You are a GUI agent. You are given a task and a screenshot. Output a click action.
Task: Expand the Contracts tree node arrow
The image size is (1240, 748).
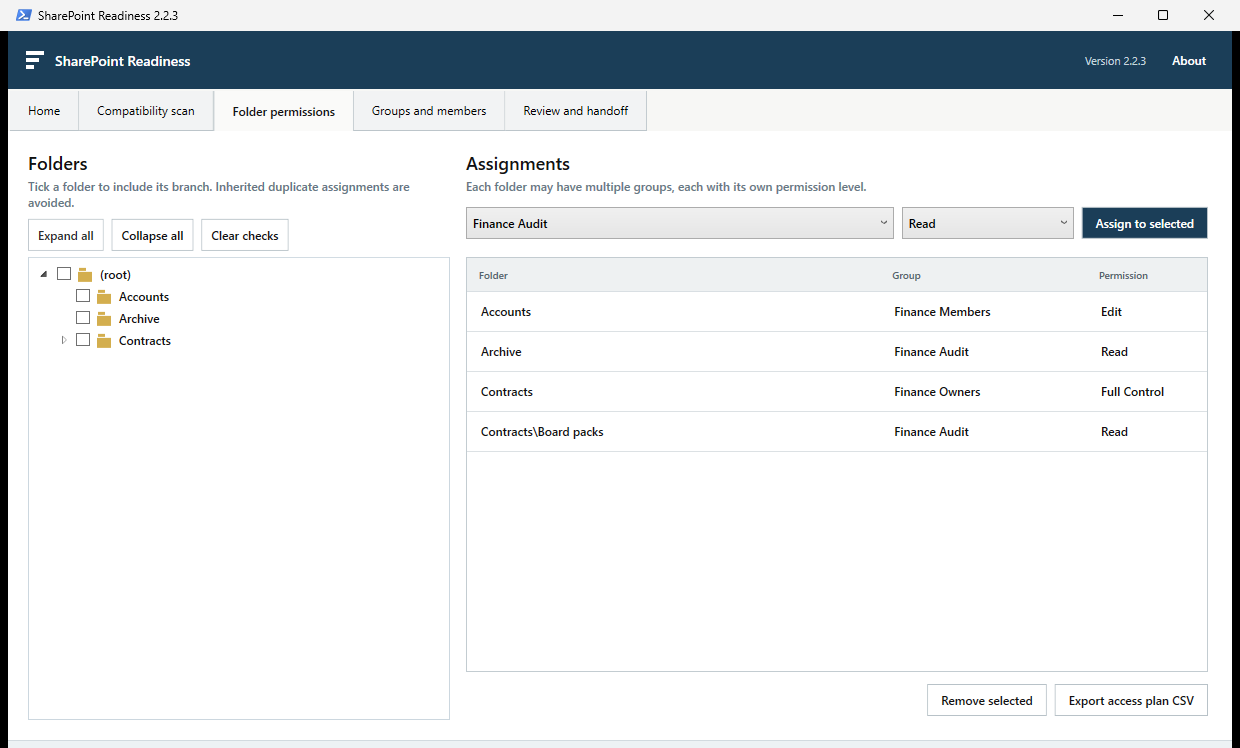click(x=64, y=340)
